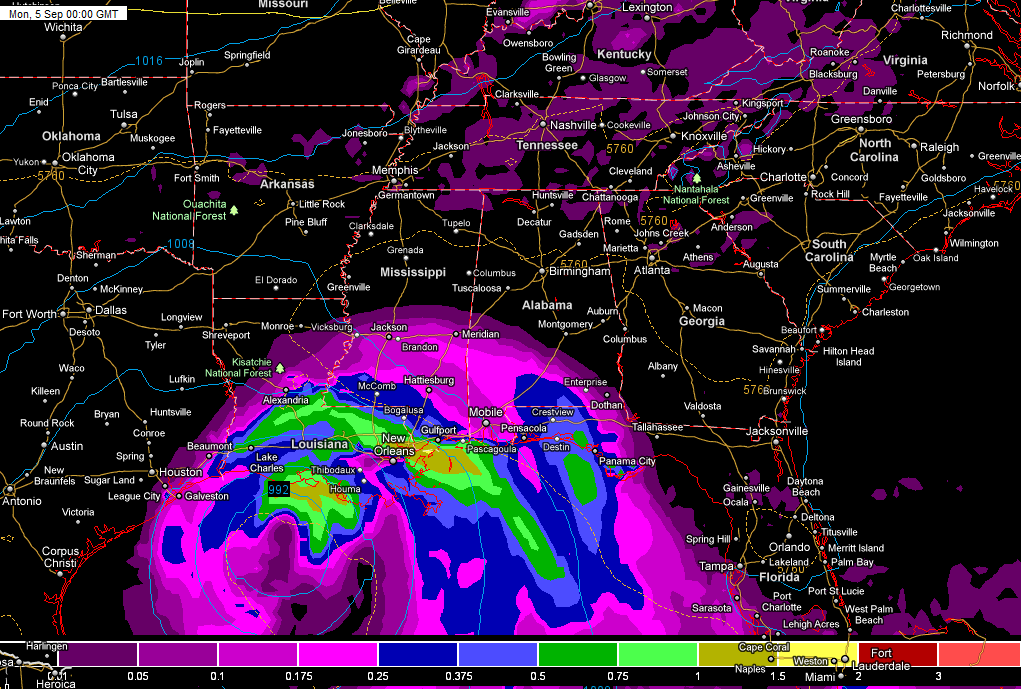1021x689 pixels.
Task: Click the 'Richmond' city label
Action: click(967, 35)
